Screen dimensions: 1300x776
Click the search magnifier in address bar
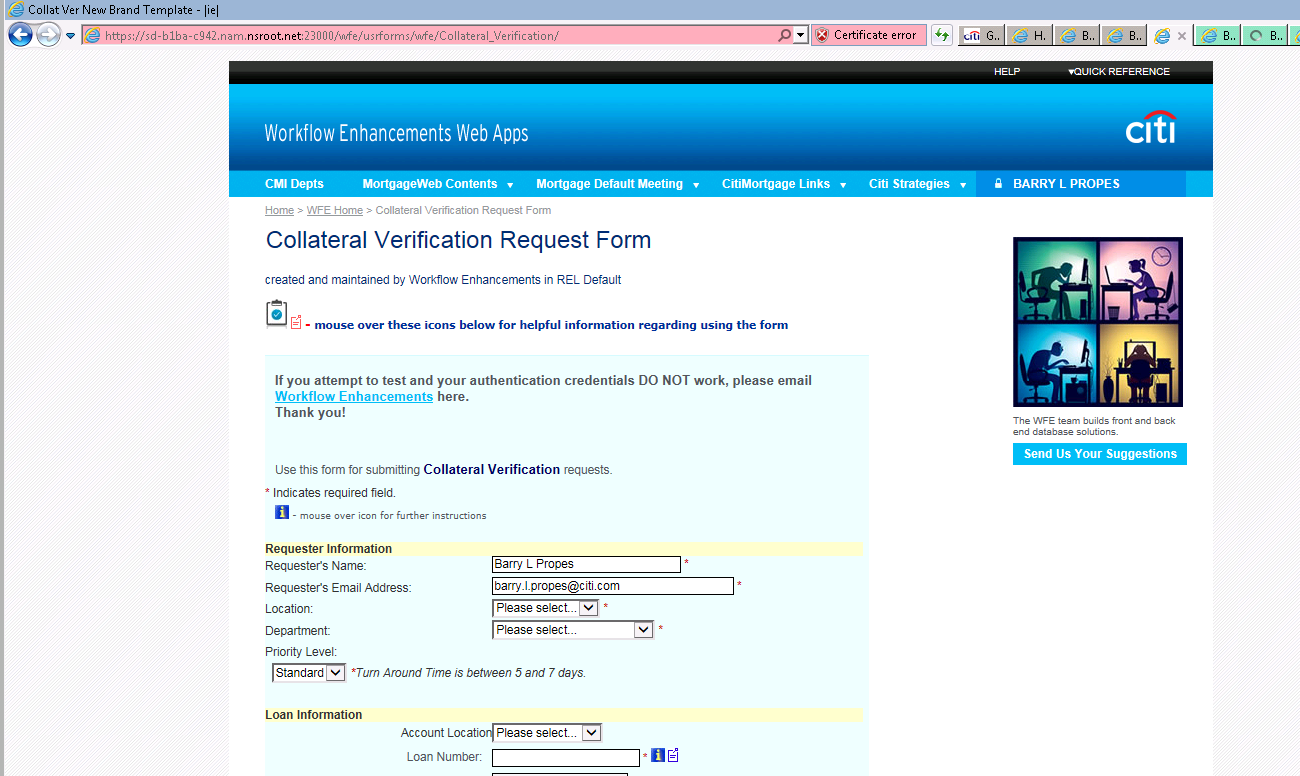tap(784, 35)
